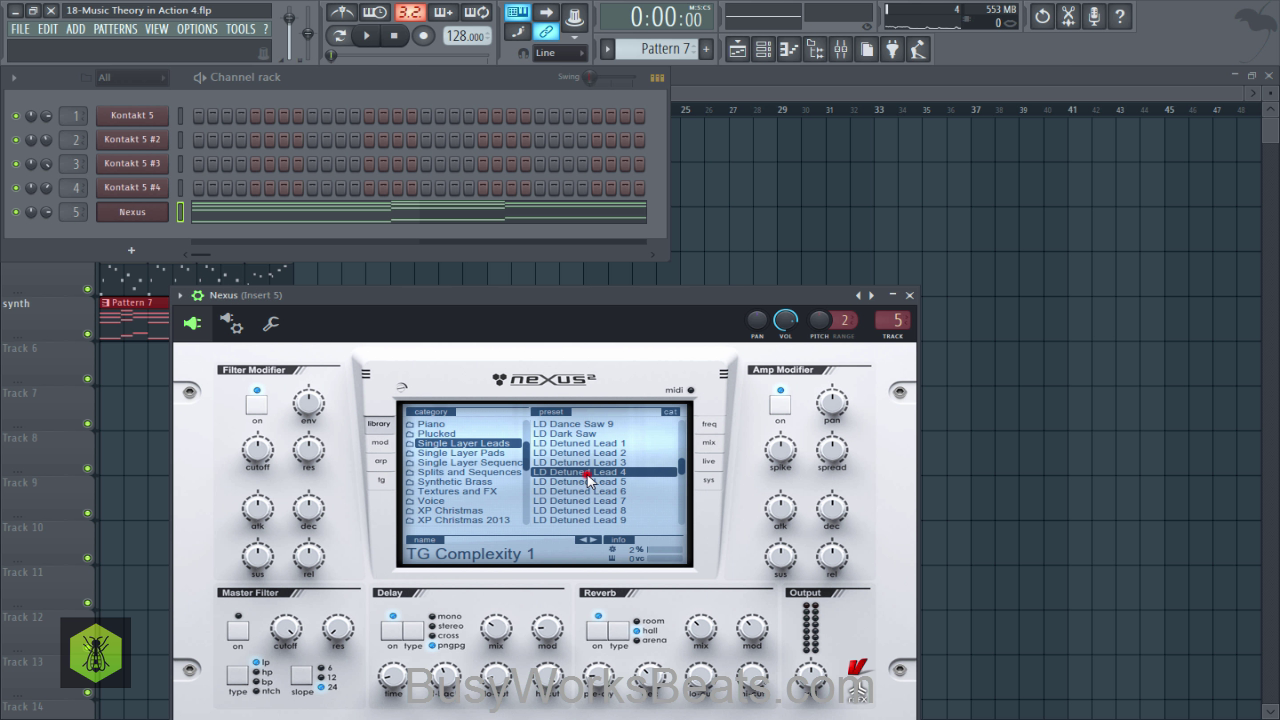Click the microphone one-click recording icon

click(x=1094, y=16)
